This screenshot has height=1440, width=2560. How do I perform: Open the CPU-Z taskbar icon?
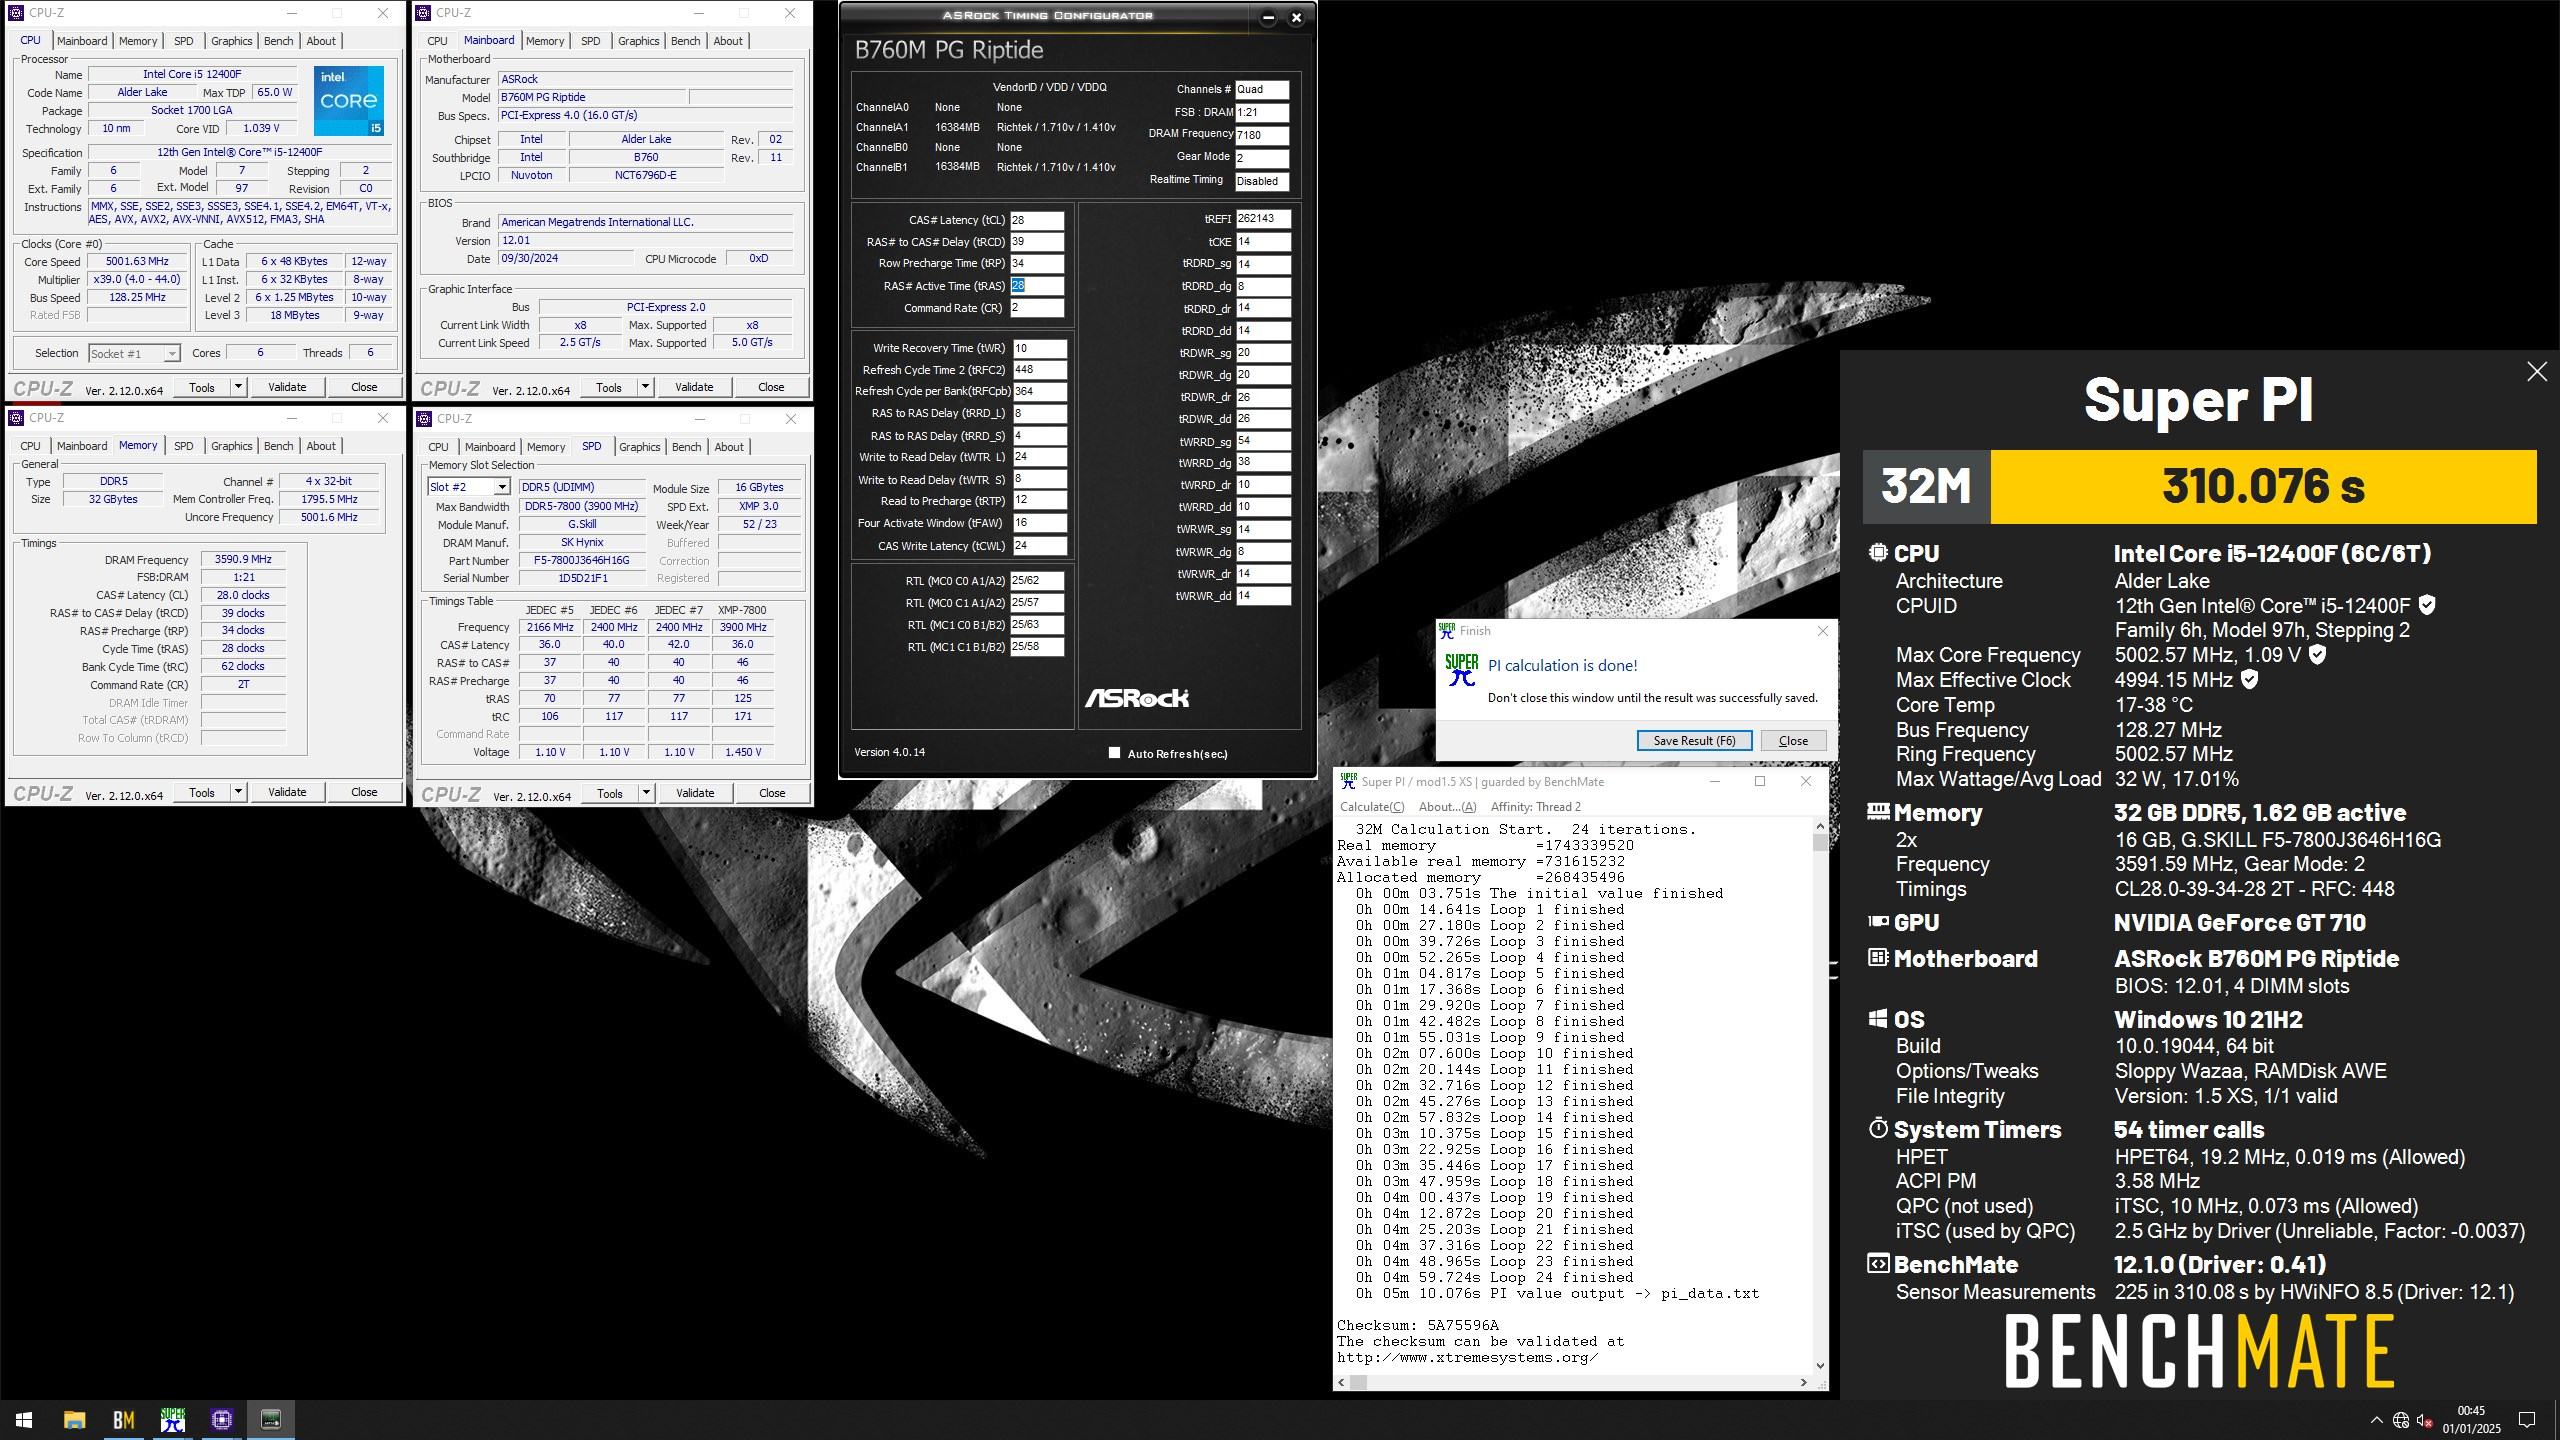221,1419
